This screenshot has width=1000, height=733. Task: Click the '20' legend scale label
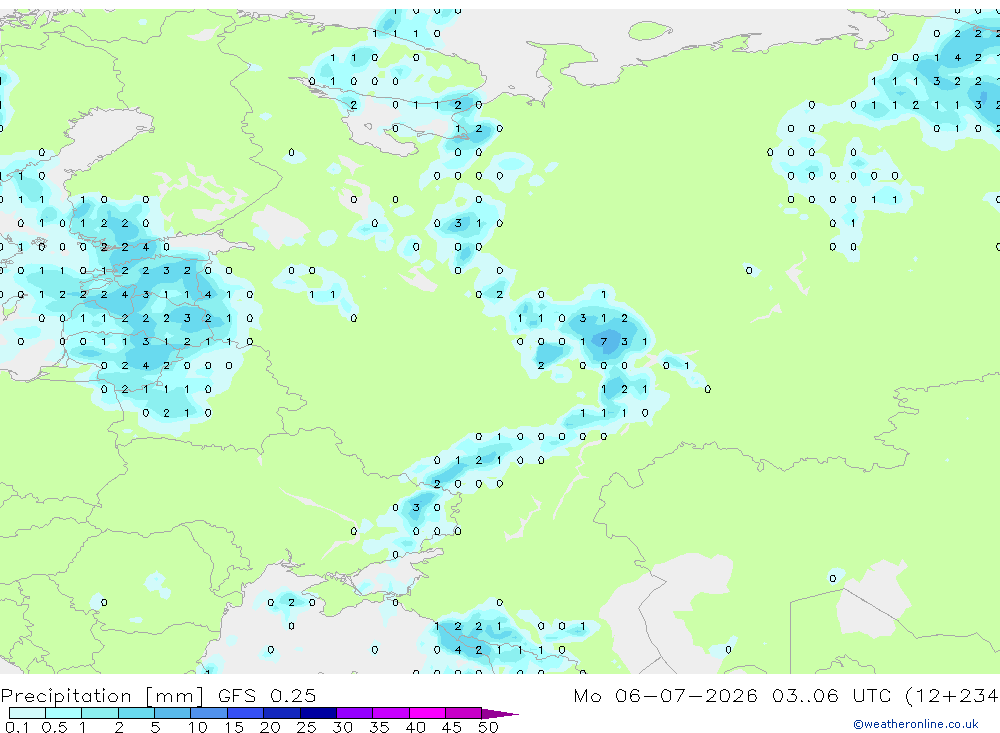(x=270, y=727)
